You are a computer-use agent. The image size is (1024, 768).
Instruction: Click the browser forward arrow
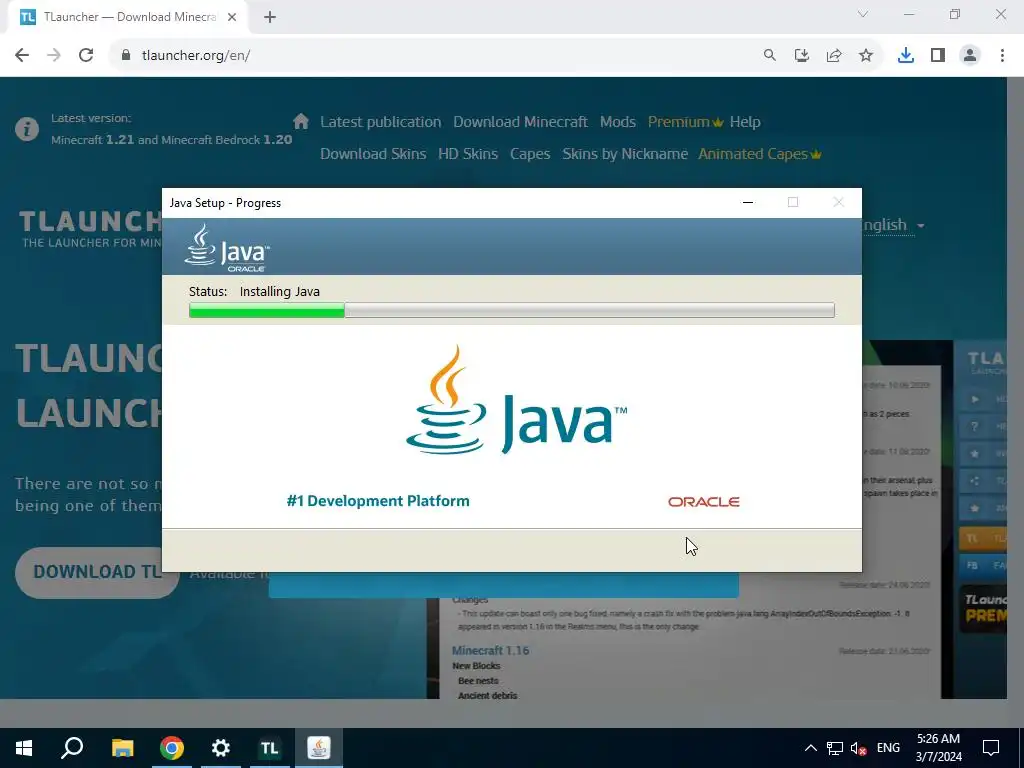click(54, 56)
